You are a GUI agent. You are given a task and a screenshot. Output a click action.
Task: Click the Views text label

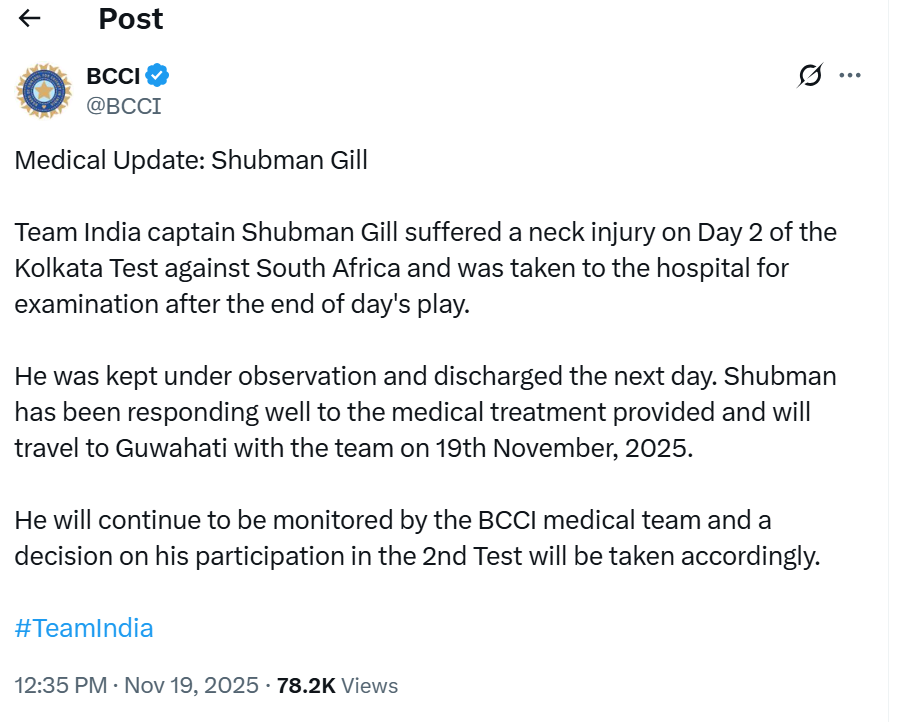[369, 686]
